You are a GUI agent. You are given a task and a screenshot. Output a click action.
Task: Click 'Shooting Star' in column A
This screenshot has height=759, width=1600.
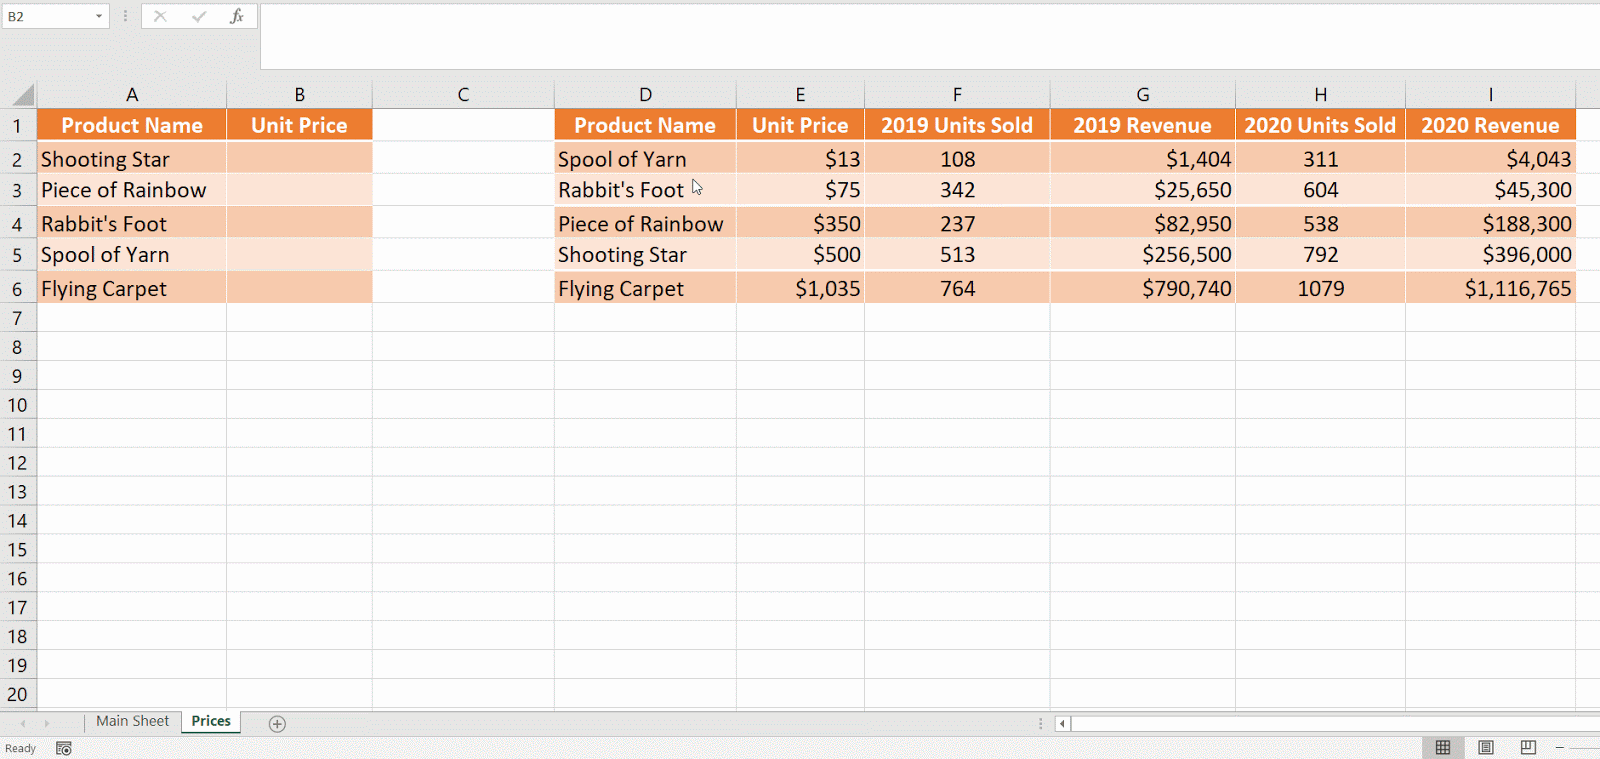coord(132,158)
